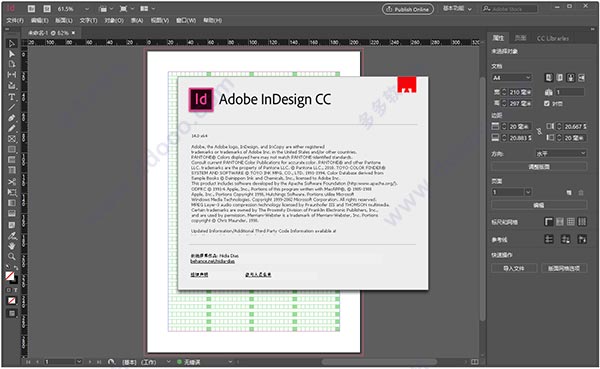Toggle show guides icon
This screenshot has width=600, height=369.
(x=549, y=240)
